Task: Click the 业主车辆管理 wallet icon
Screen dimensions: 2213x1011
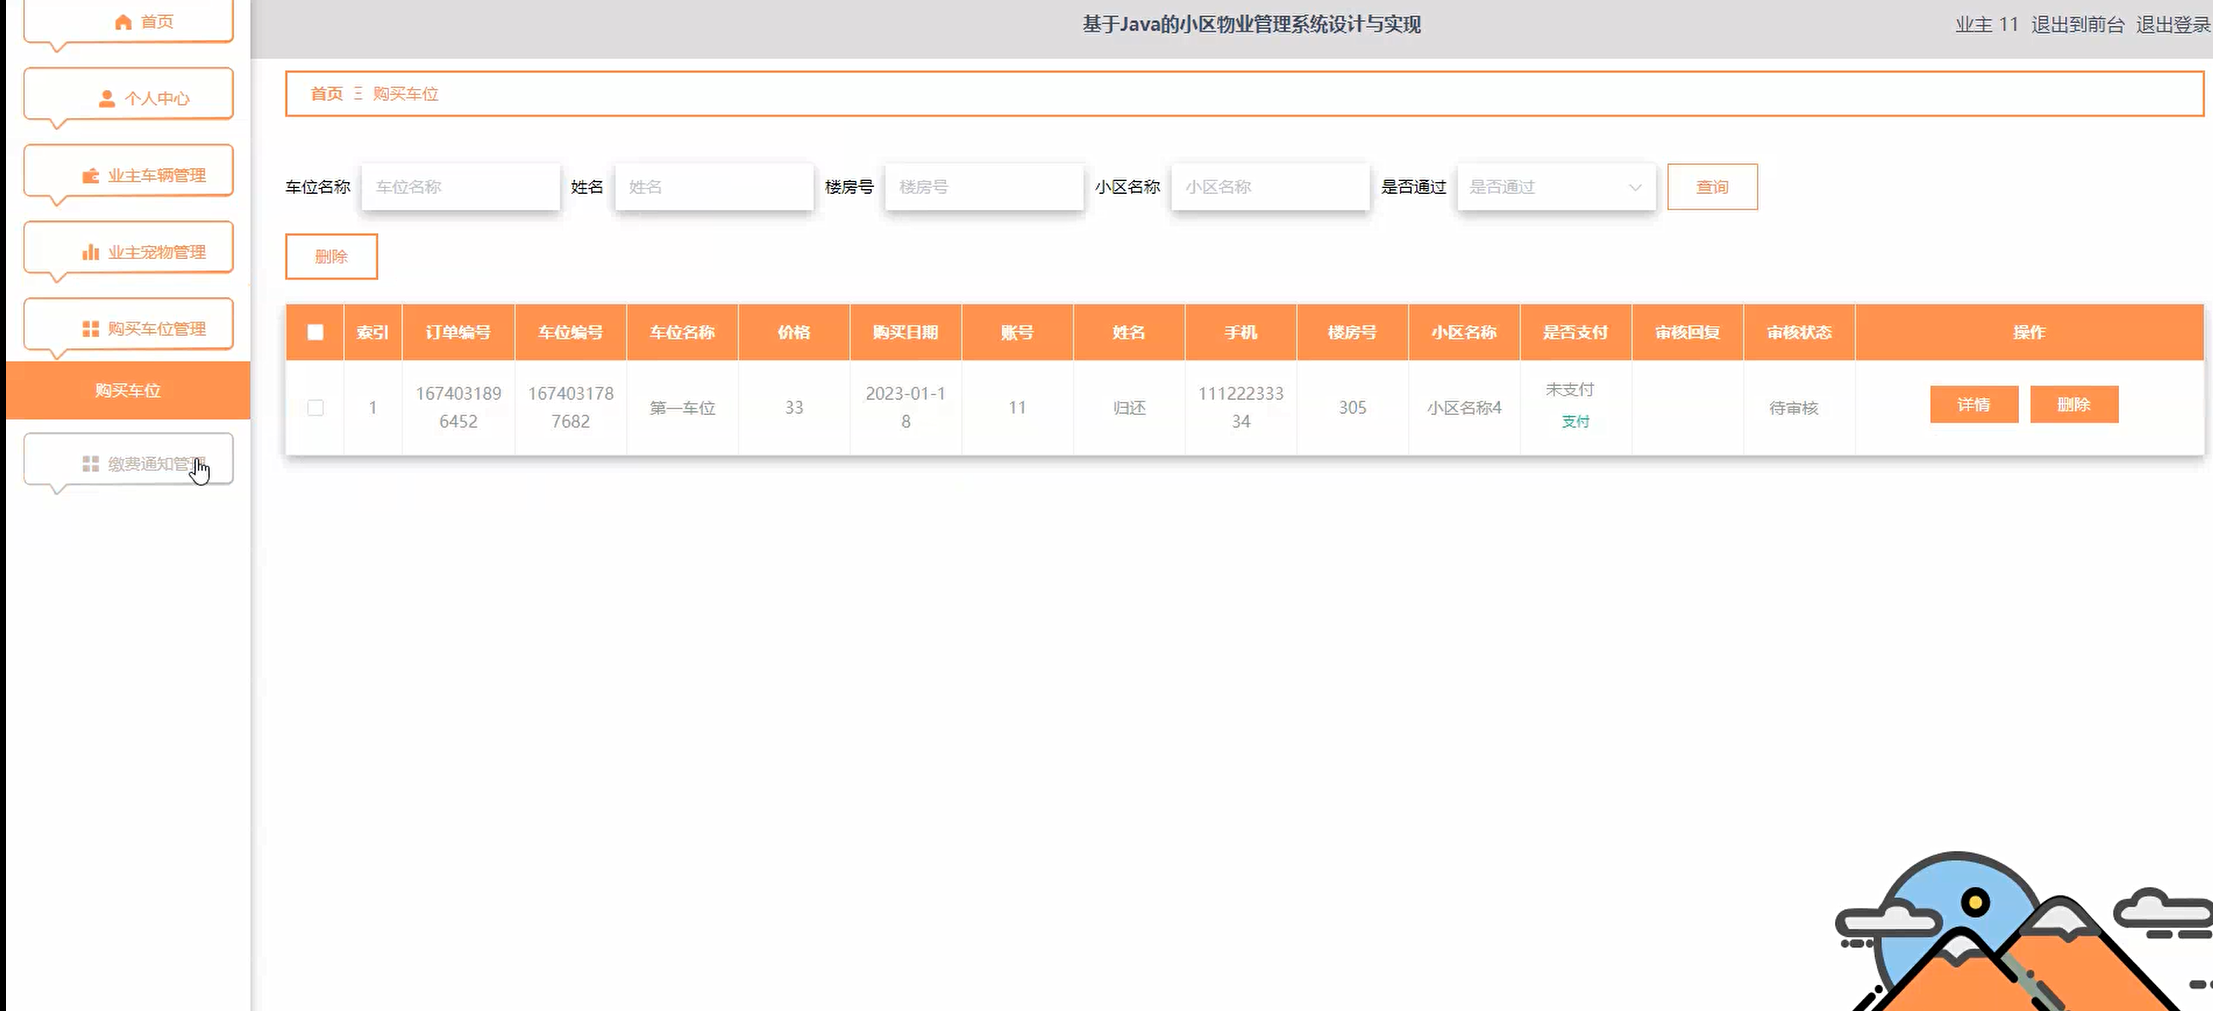Action: [91, 176]
